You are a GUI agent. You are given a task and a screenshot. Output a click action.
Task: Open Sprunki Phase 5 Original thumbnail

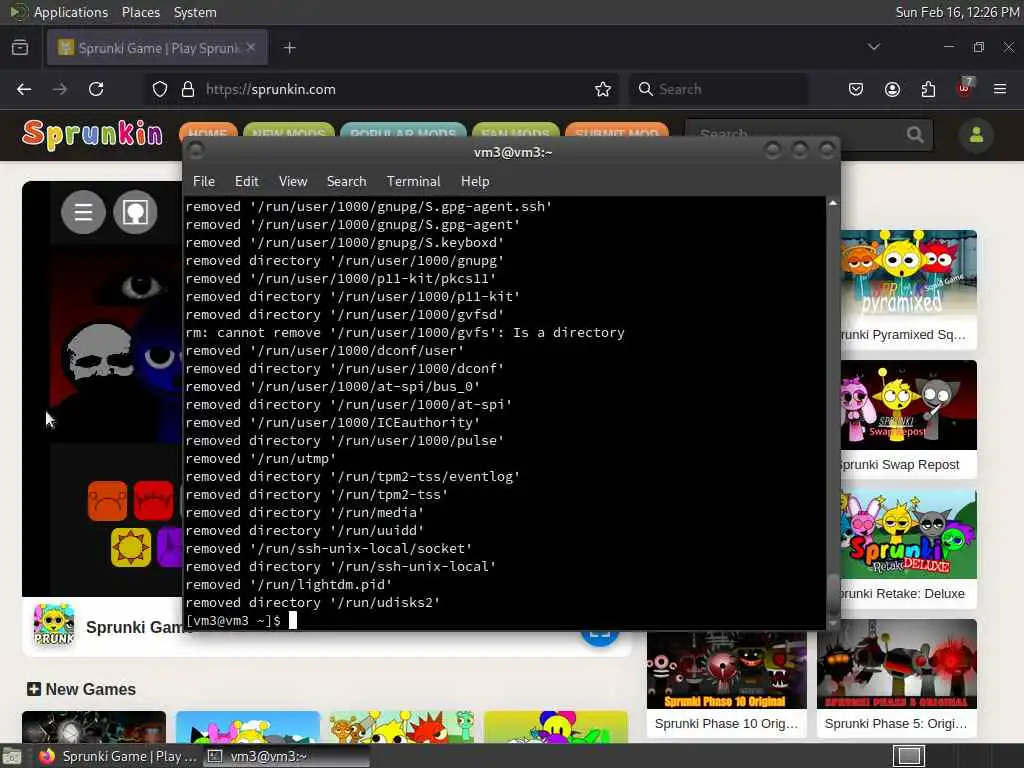point(897,664)
